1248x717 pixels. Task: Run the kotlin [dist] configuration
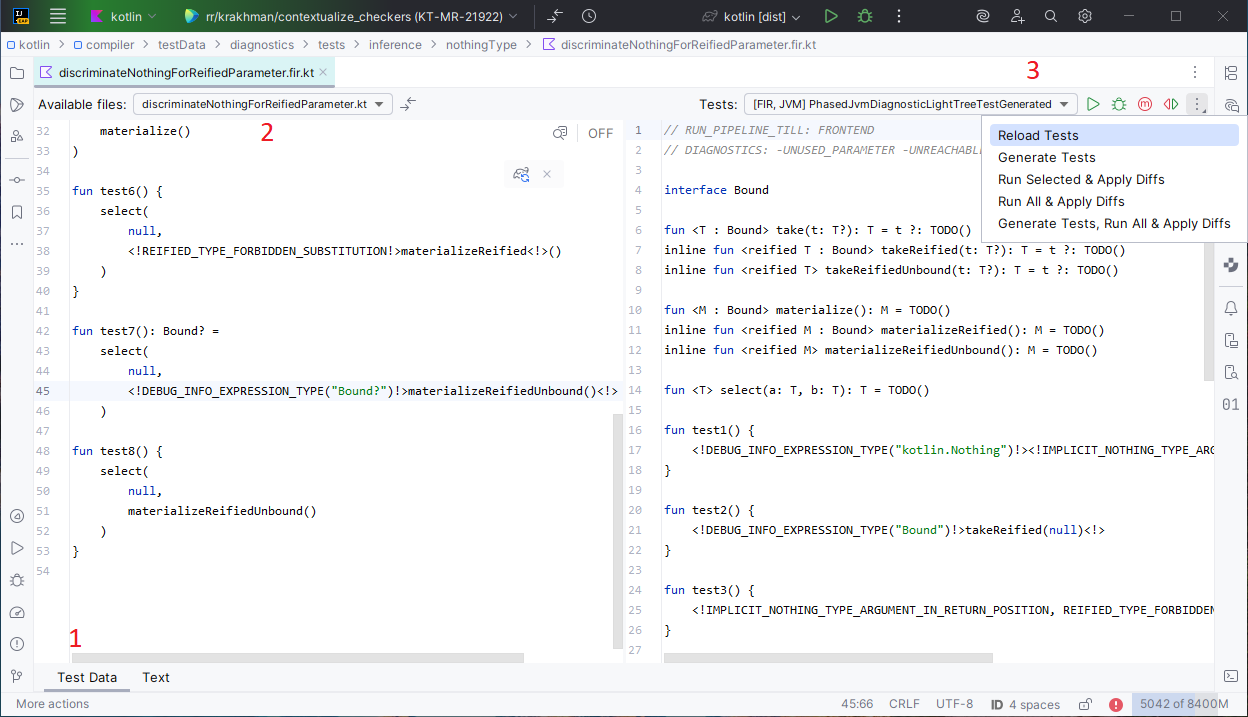tap(831, 16)
